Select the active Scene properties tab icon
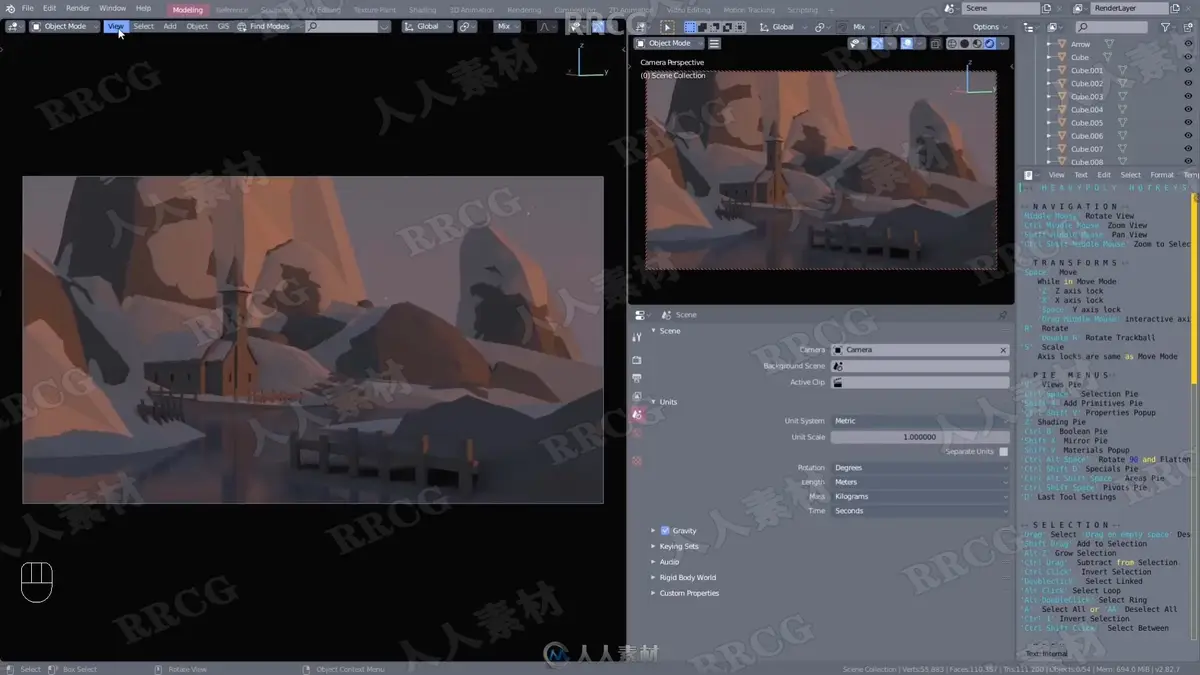The width and height of the screenshot is (1200, 675). point(637,414)
